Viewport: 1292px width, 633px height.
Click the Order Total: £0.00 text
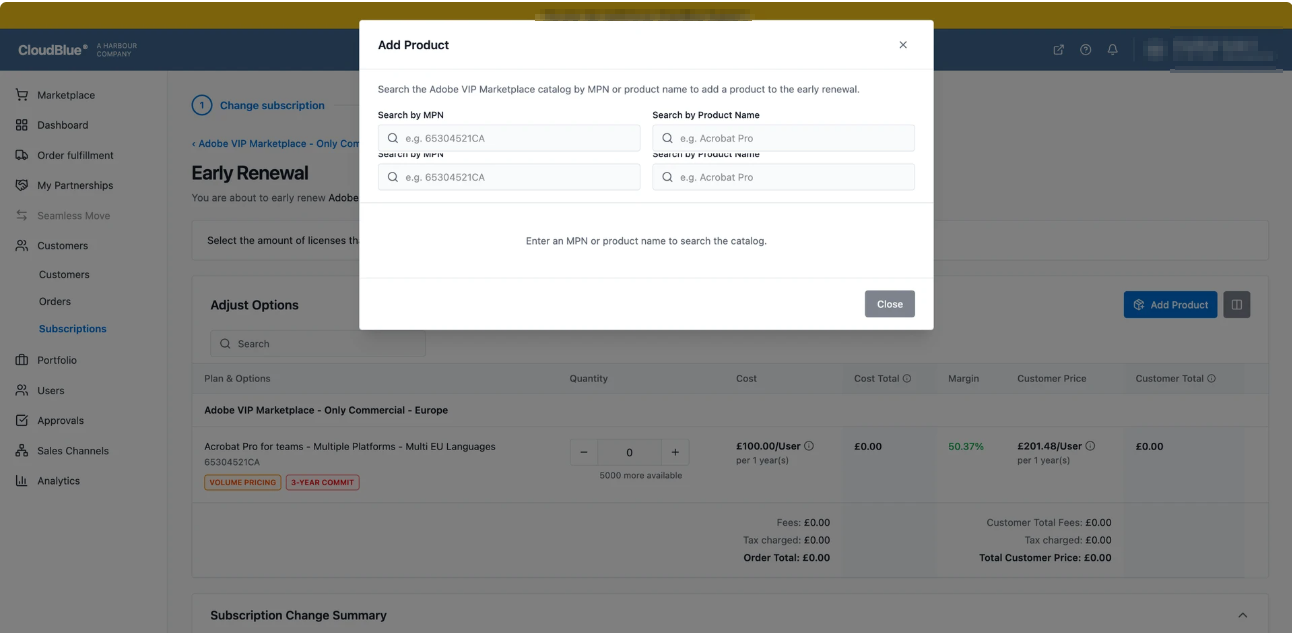pos(786,558)
